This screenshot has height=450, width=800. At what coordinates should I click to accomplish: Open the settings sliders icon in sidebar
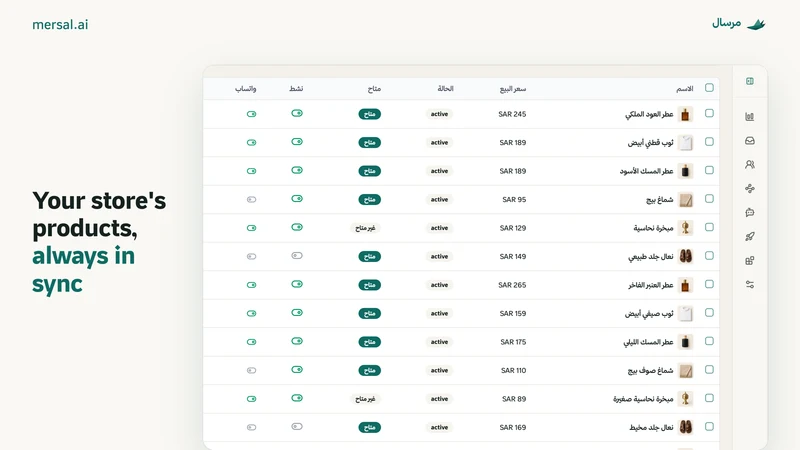tap(749, 285)
